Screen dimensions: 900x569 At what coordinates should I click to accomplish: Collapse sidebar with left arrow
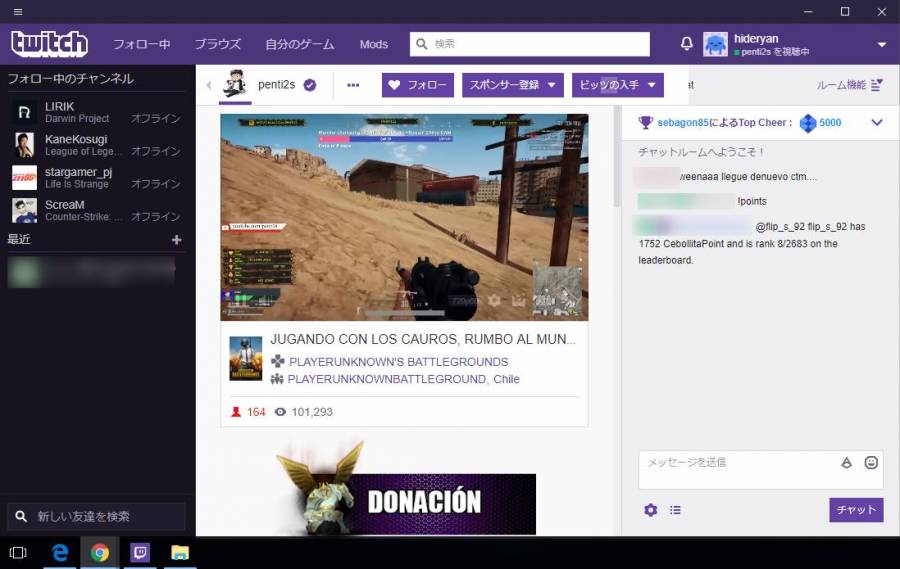[x=208, y=85]
